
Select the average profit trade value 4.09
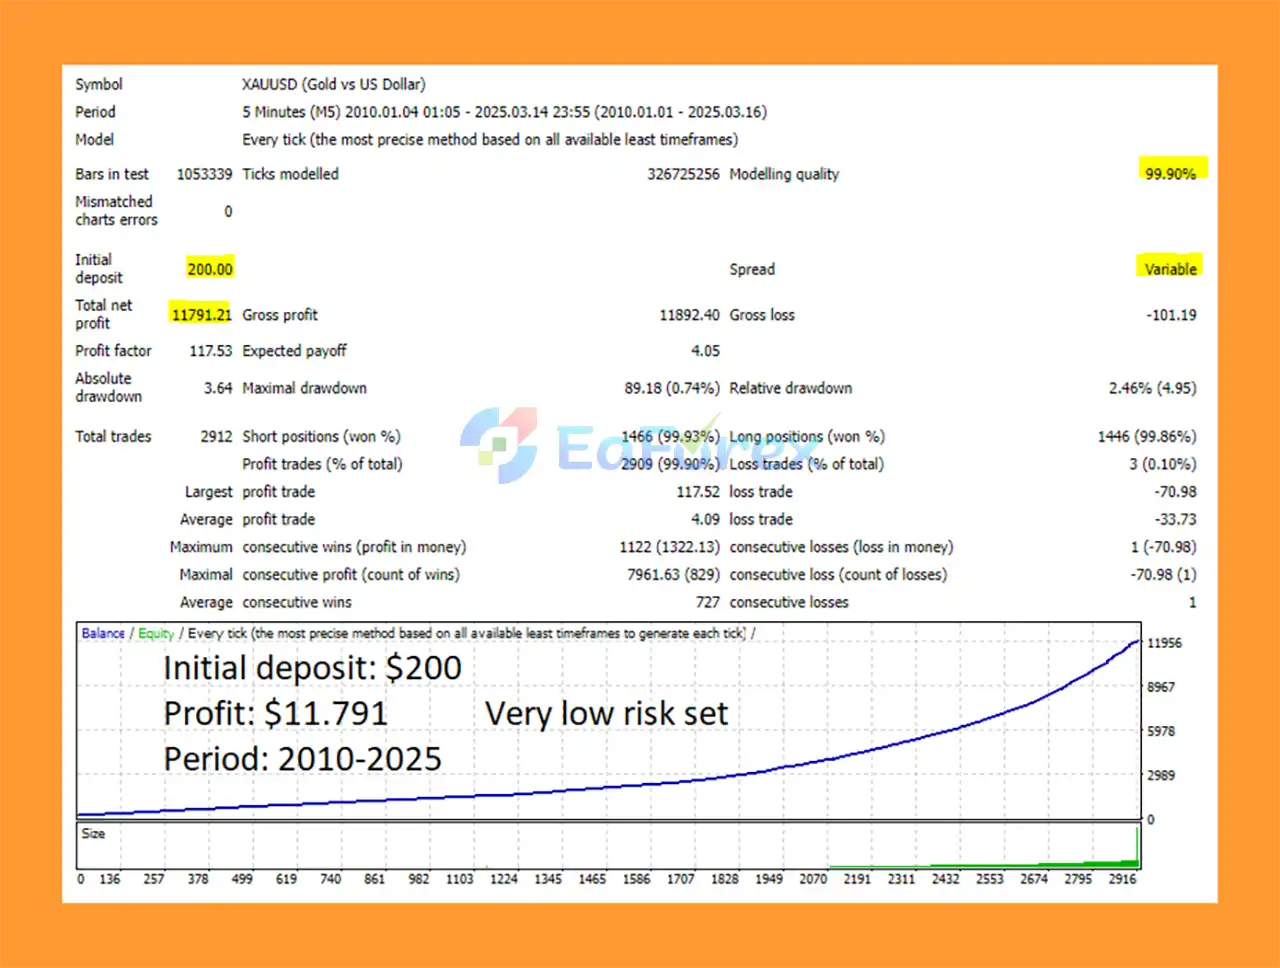tap(705, 519)
